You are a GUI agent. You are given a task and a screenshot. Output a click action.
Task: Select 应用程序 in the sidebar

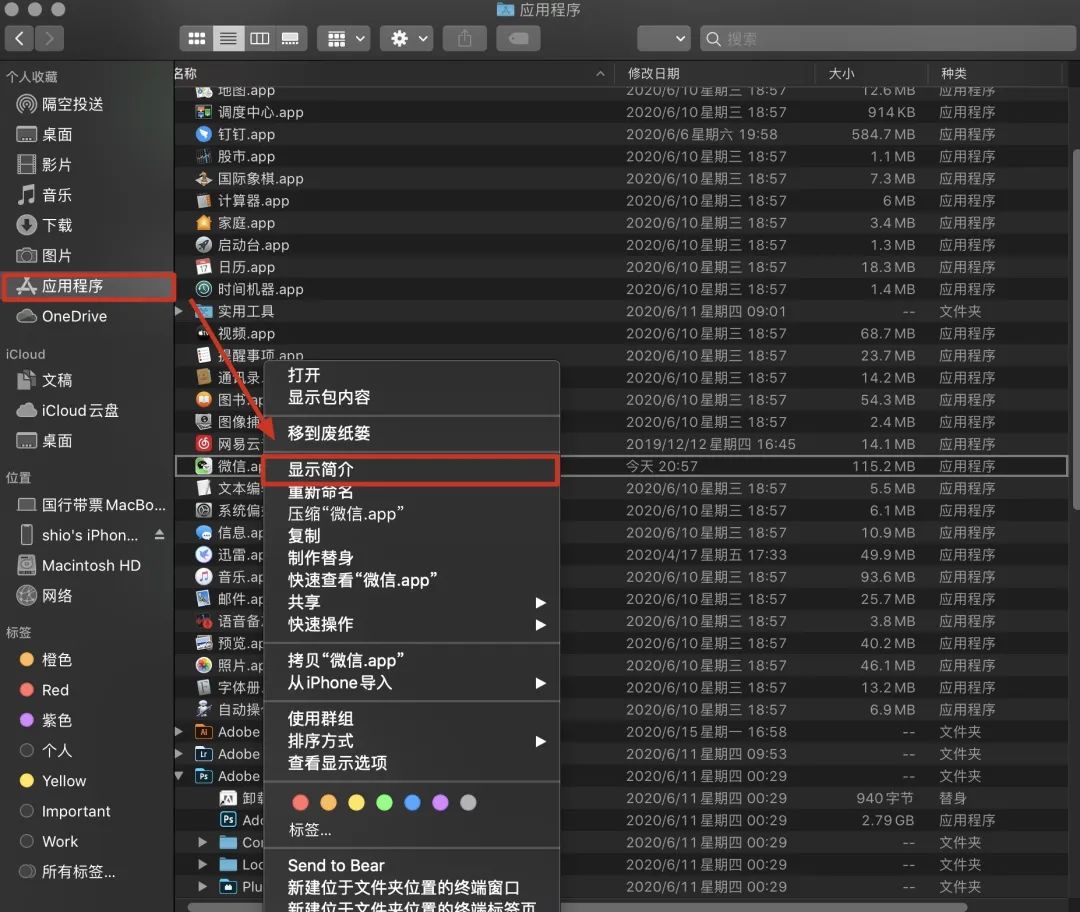coord(88,287)
